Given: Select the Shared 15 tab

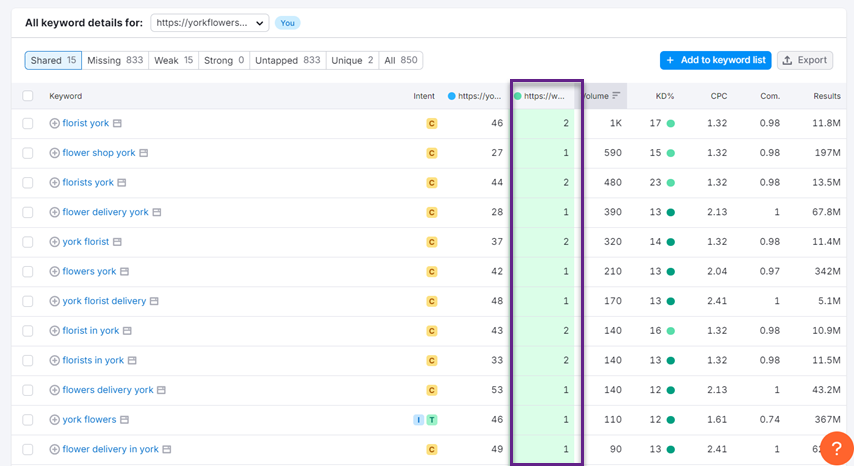Looking at the screenshot, I should 53,60.
